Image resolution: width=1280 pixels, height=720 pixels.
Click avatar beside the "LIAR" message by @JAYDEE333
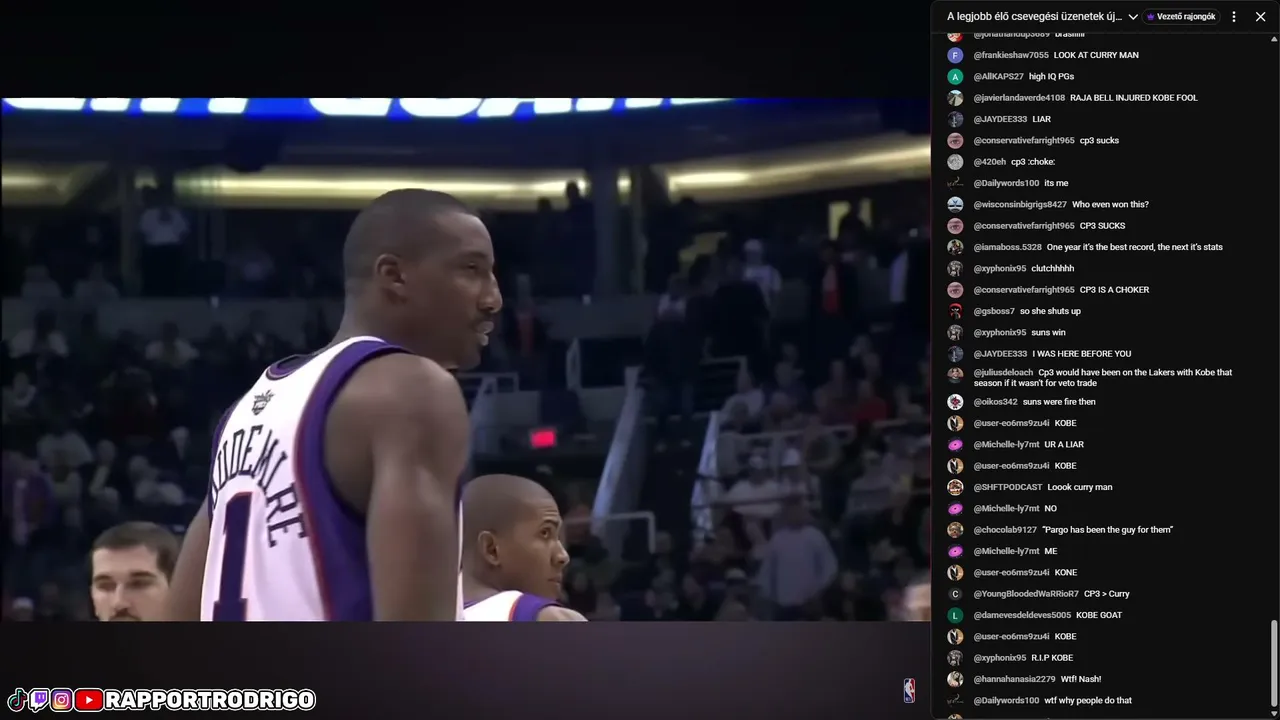(955, 119)
